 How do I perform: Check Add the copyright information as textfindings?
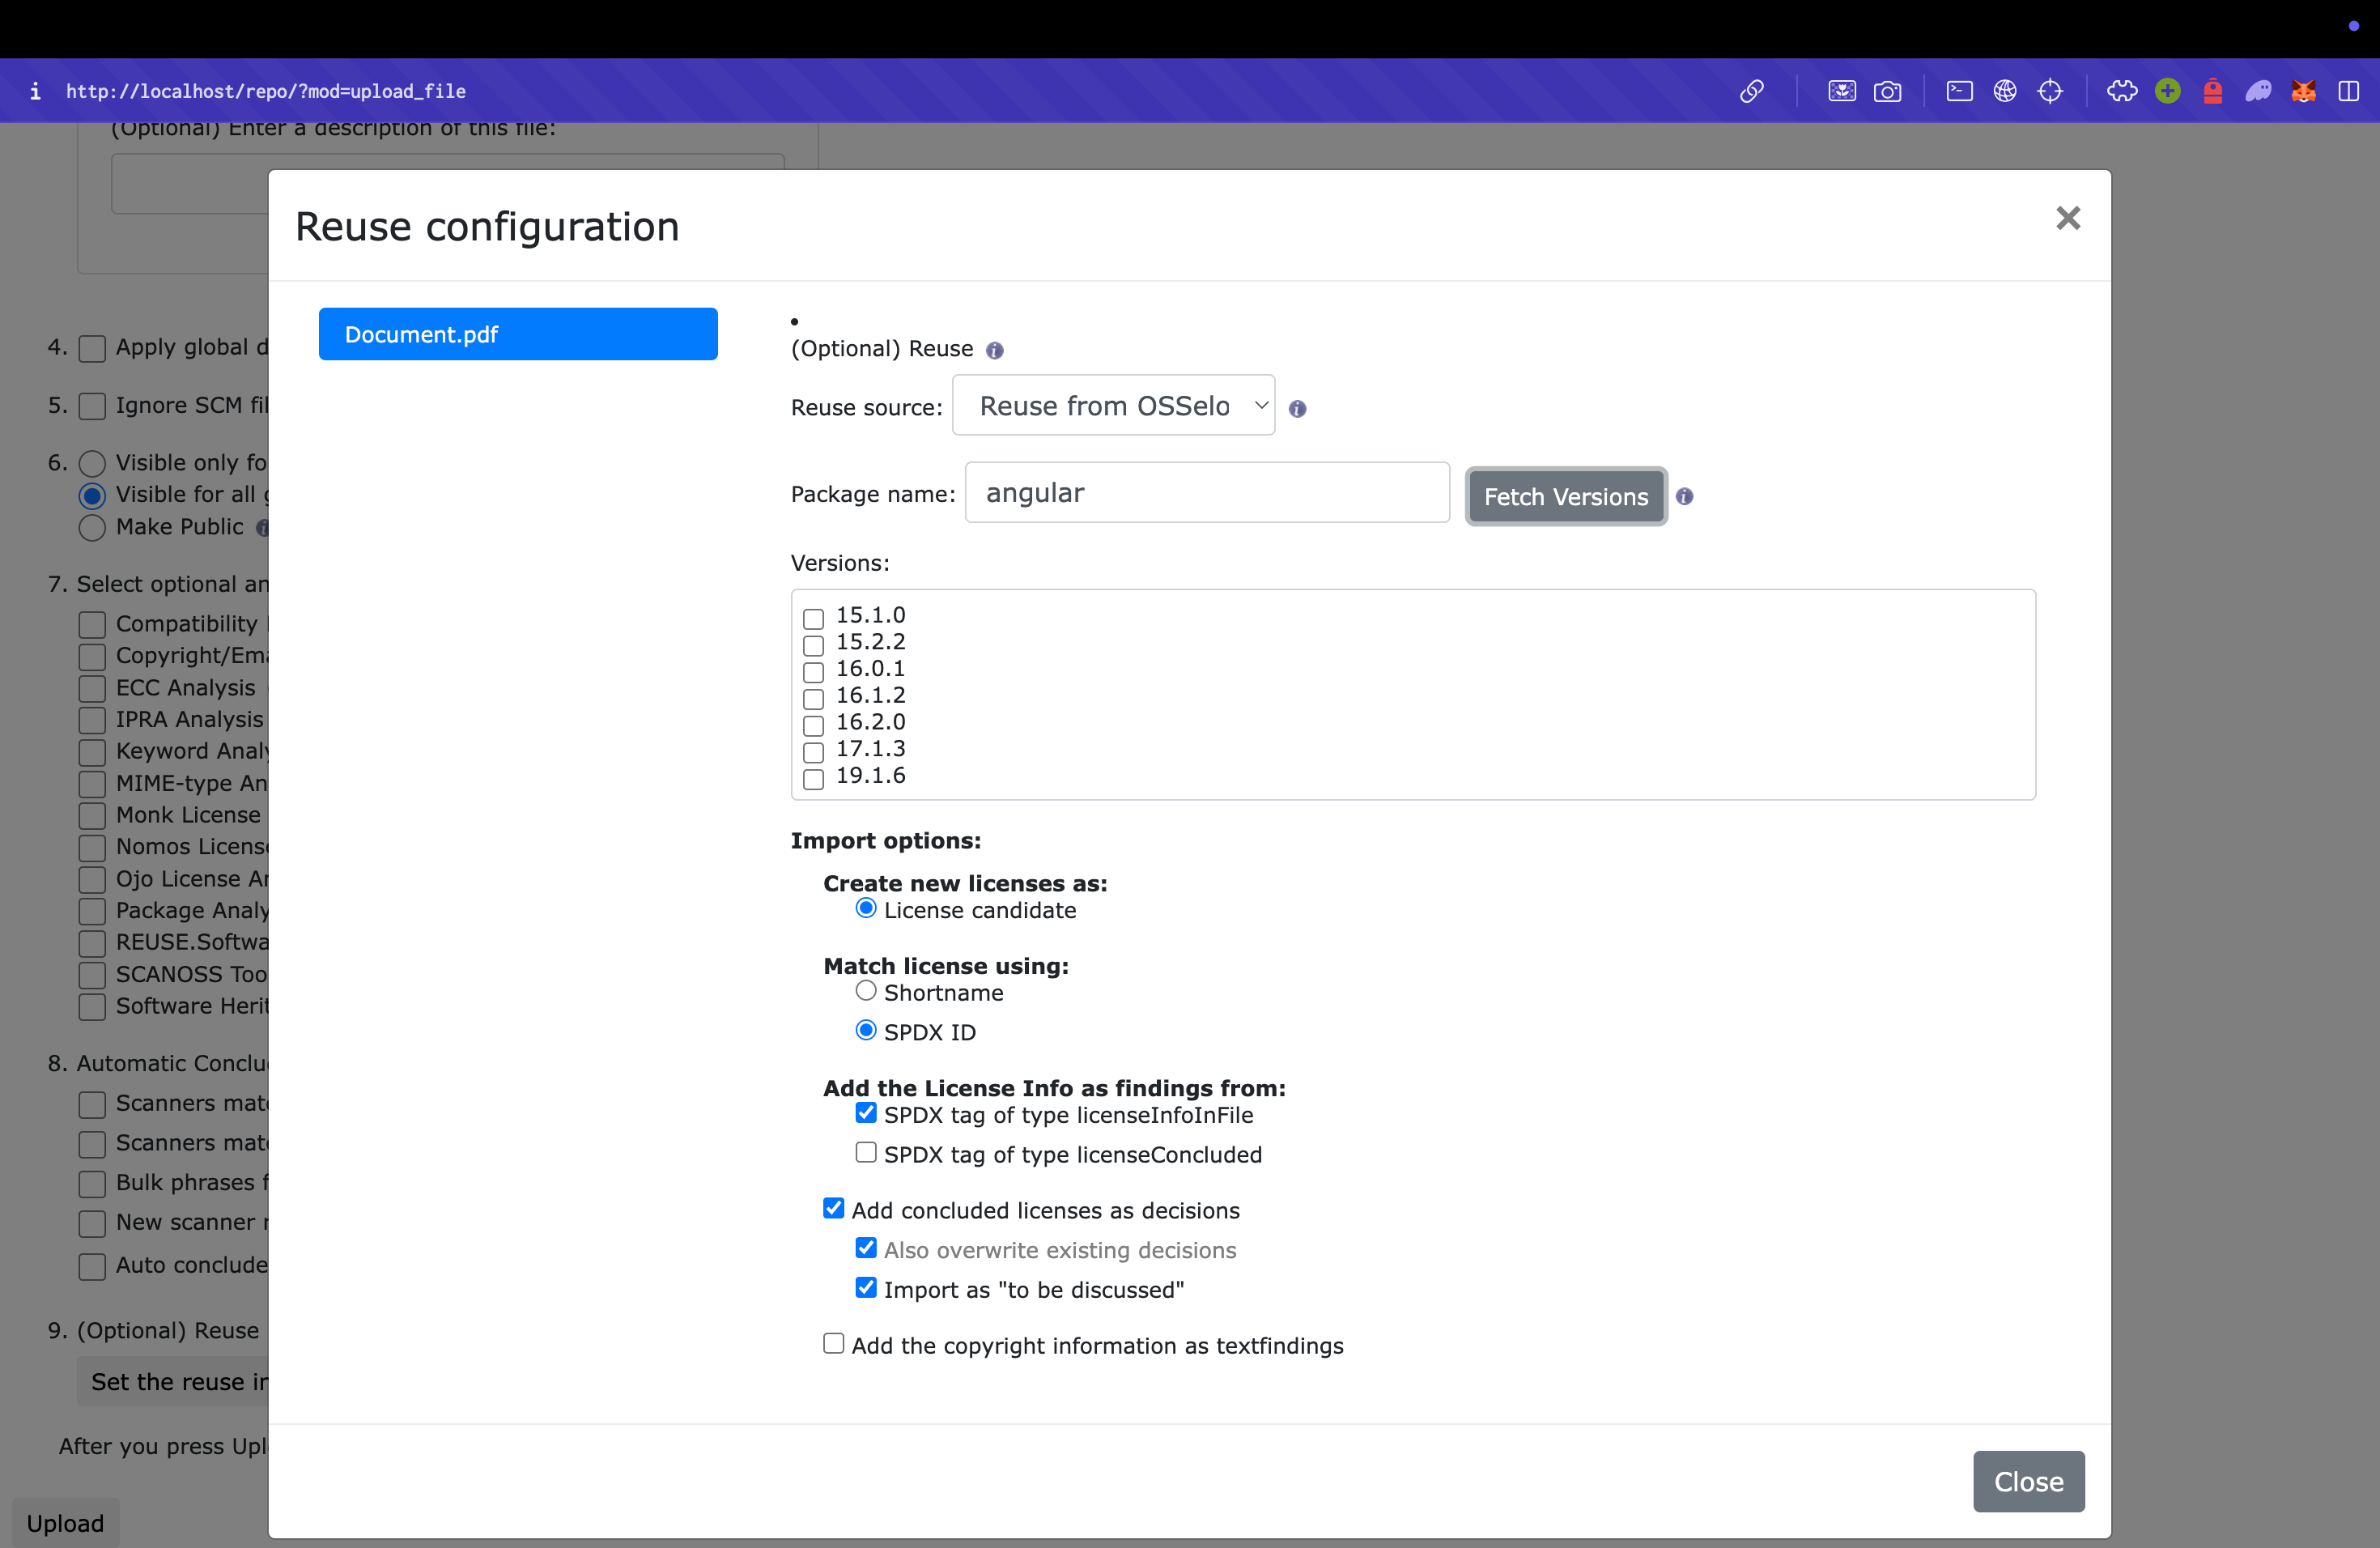[x=833, y=1343]
